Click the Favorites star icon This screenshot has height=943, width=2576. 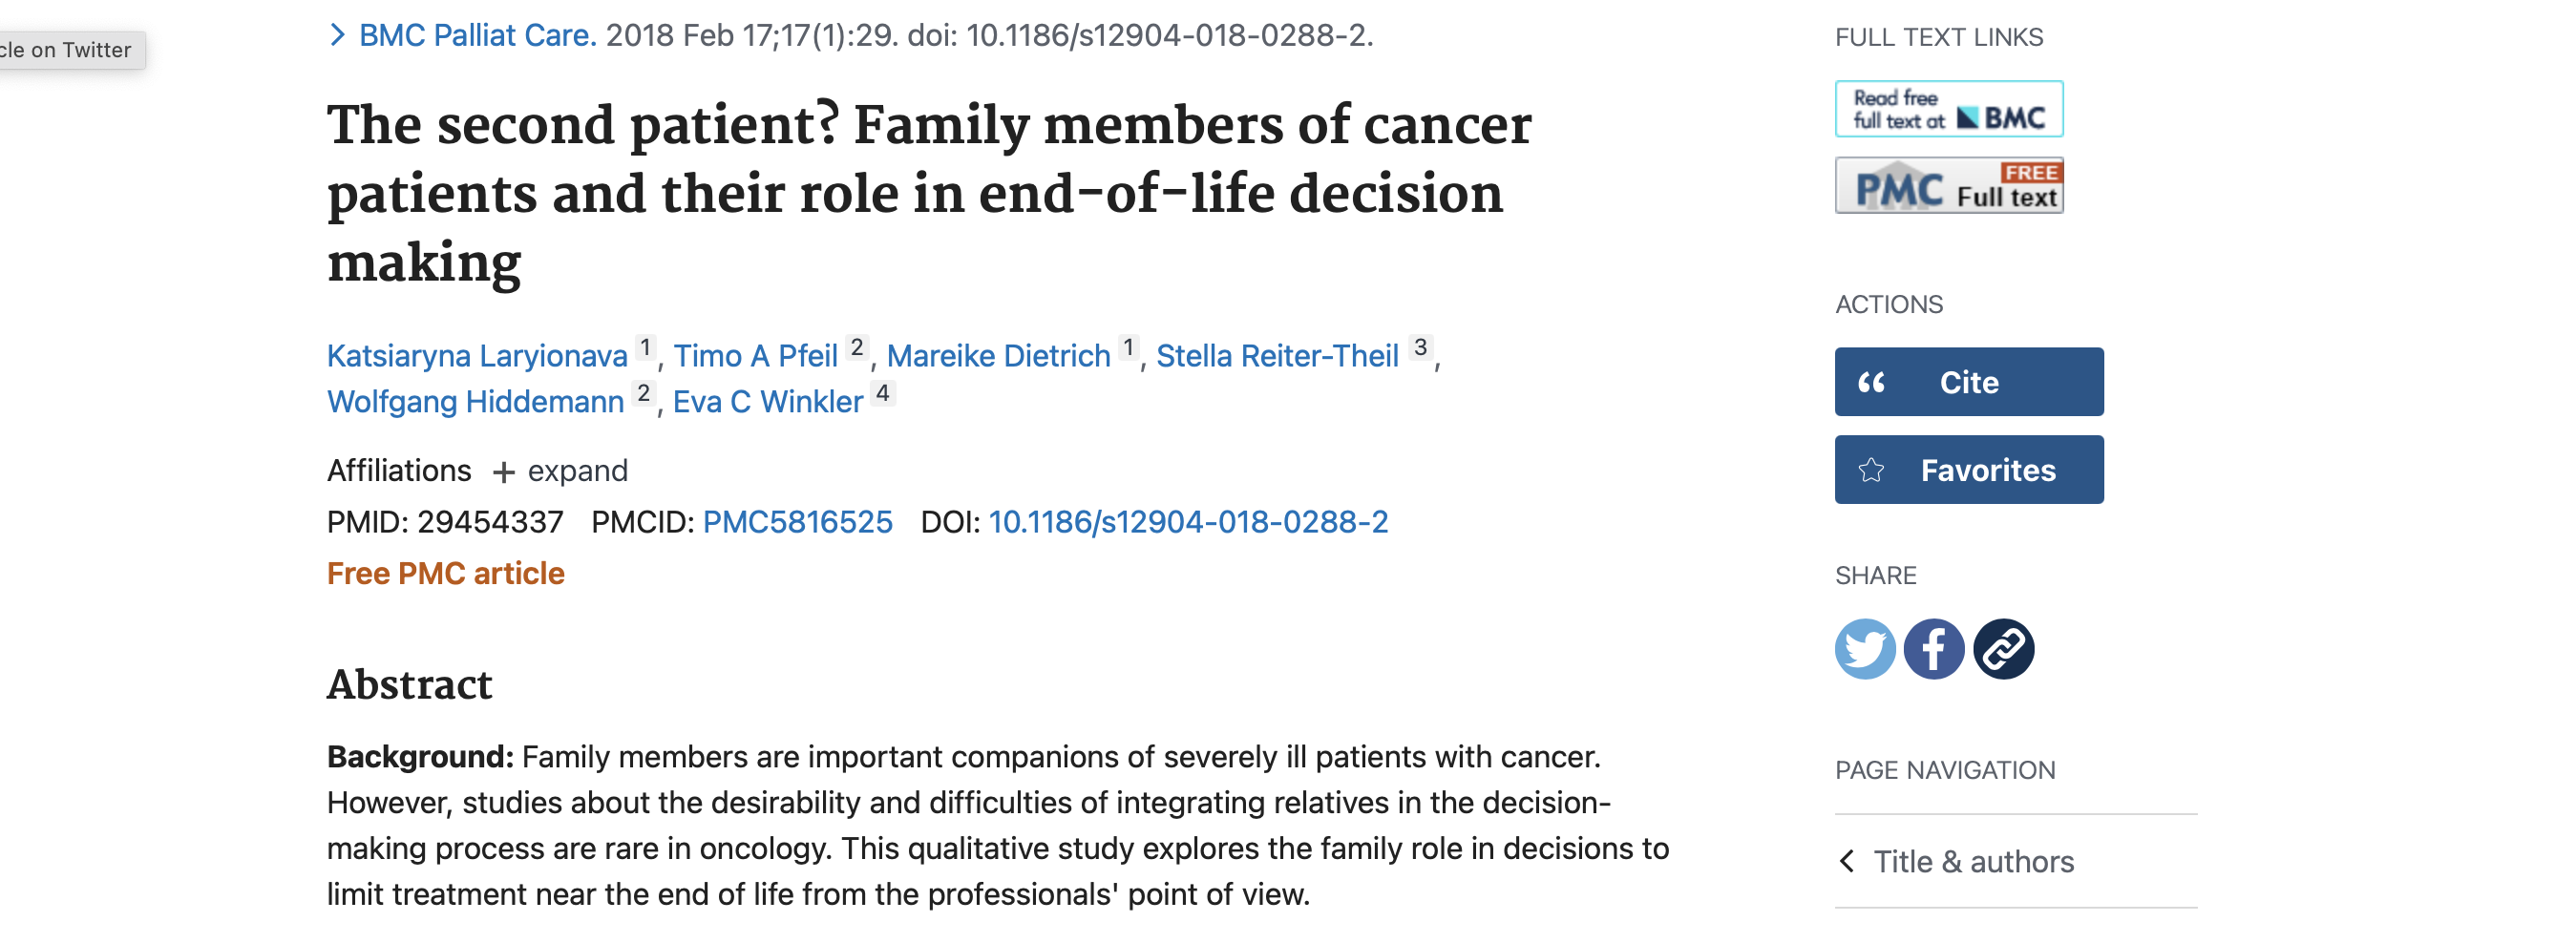pos(1871,470)
